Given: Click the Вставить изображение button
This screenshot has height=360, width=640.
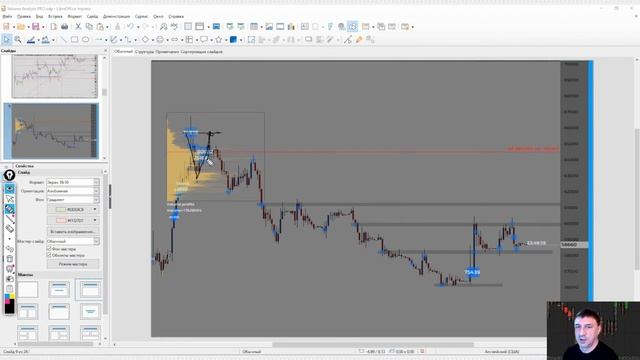Looking at the screenshot, I should [x=73, y=231].
